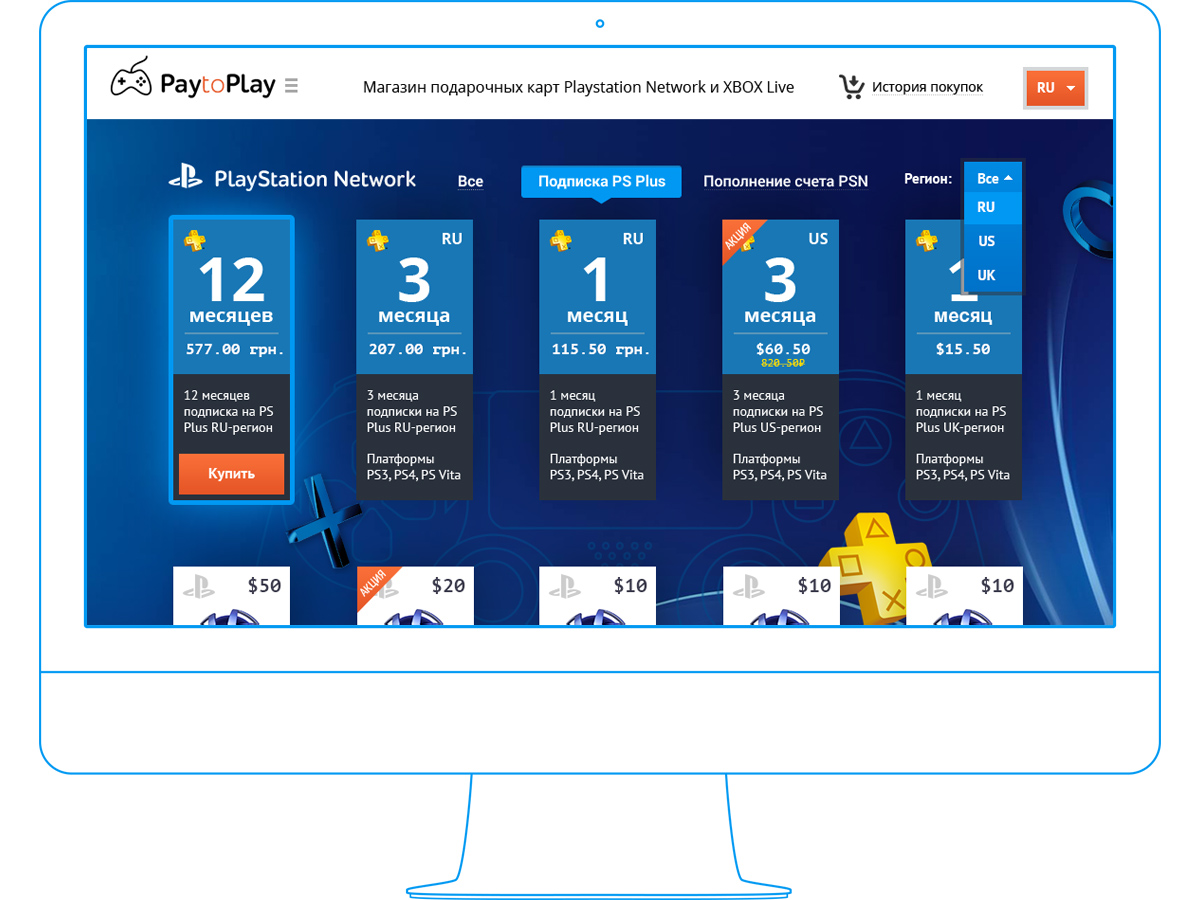This screenshot has height=900, width=1200.
Task: Click PS Plus icon on 12 месяцев card
Action: (194, 240)
